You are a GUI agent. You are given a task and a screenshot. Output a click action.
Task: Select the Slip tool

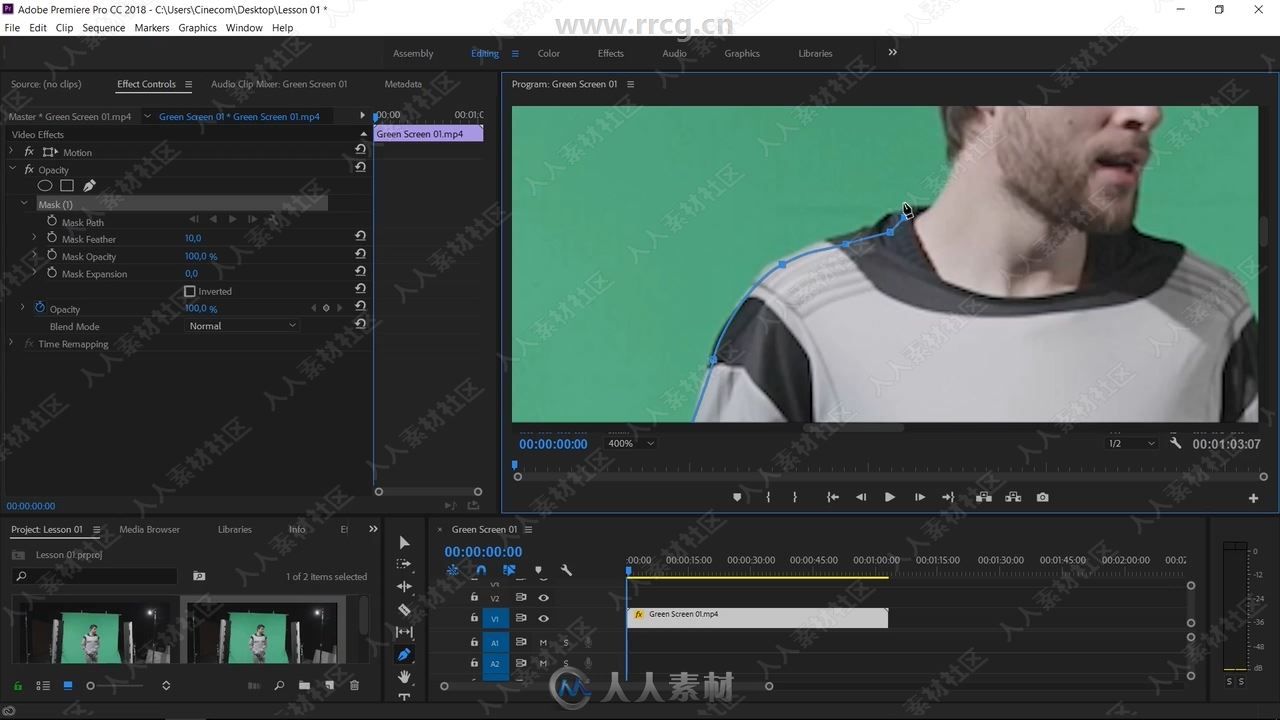(x=404, y=632)
